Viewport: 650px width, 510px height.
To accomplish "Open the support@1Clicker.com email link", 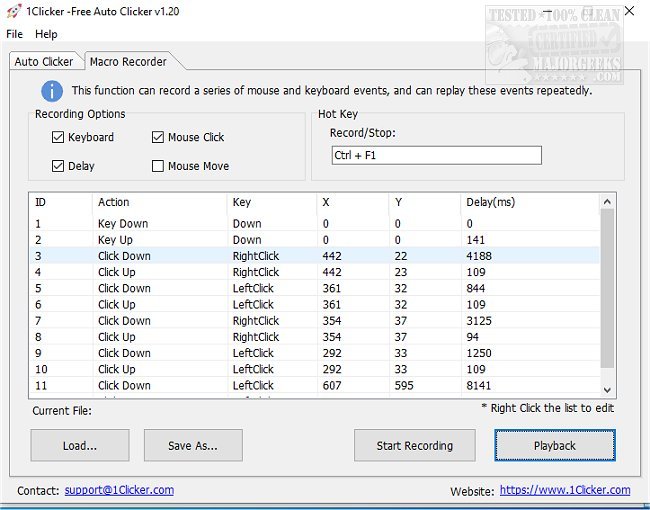I will [x=119, y=490].
